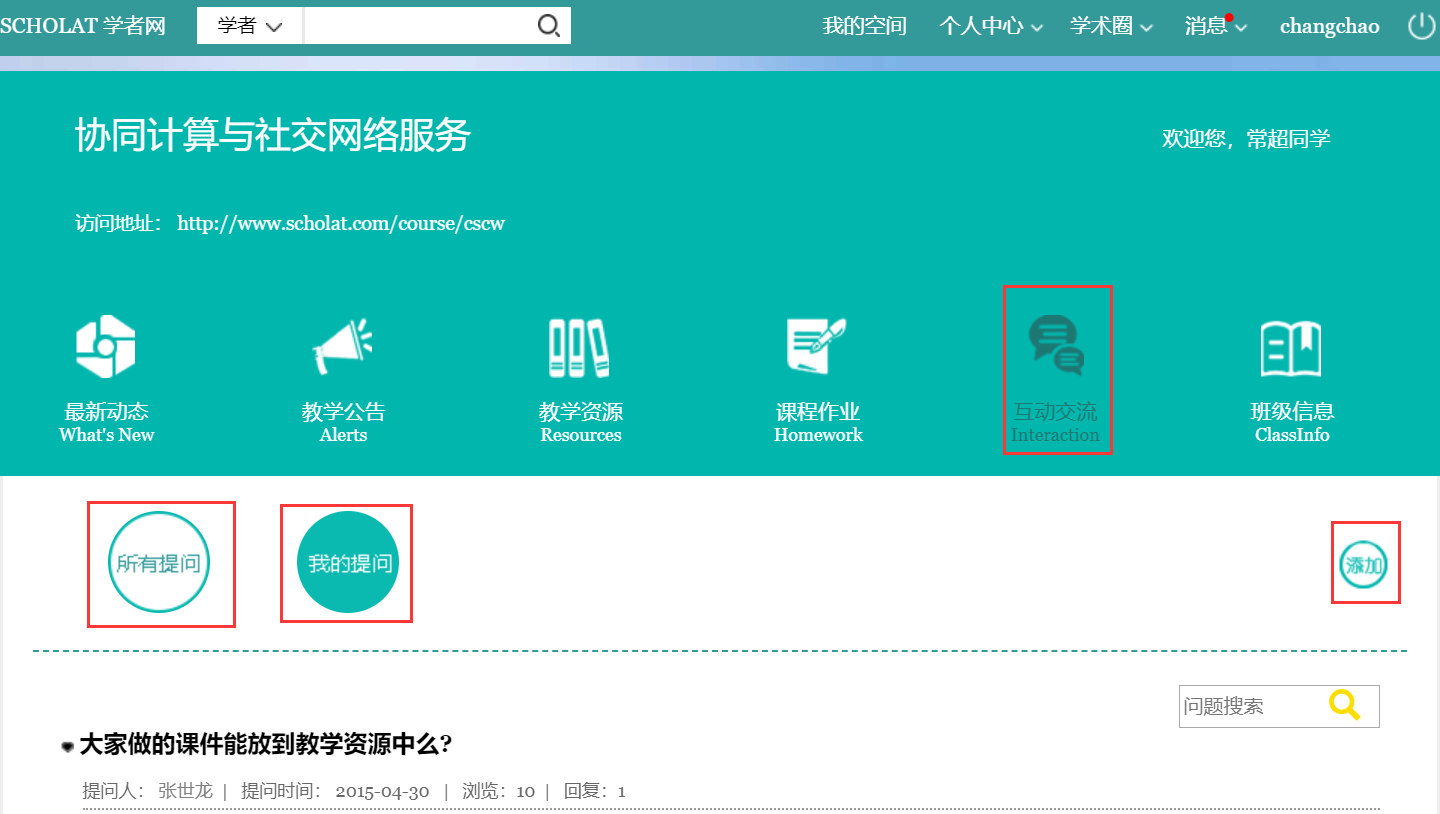Screen dimensions: 1440x814
Task: Click the 添加 add question button
Action: pyautogui.click(x=1364, y=565)
